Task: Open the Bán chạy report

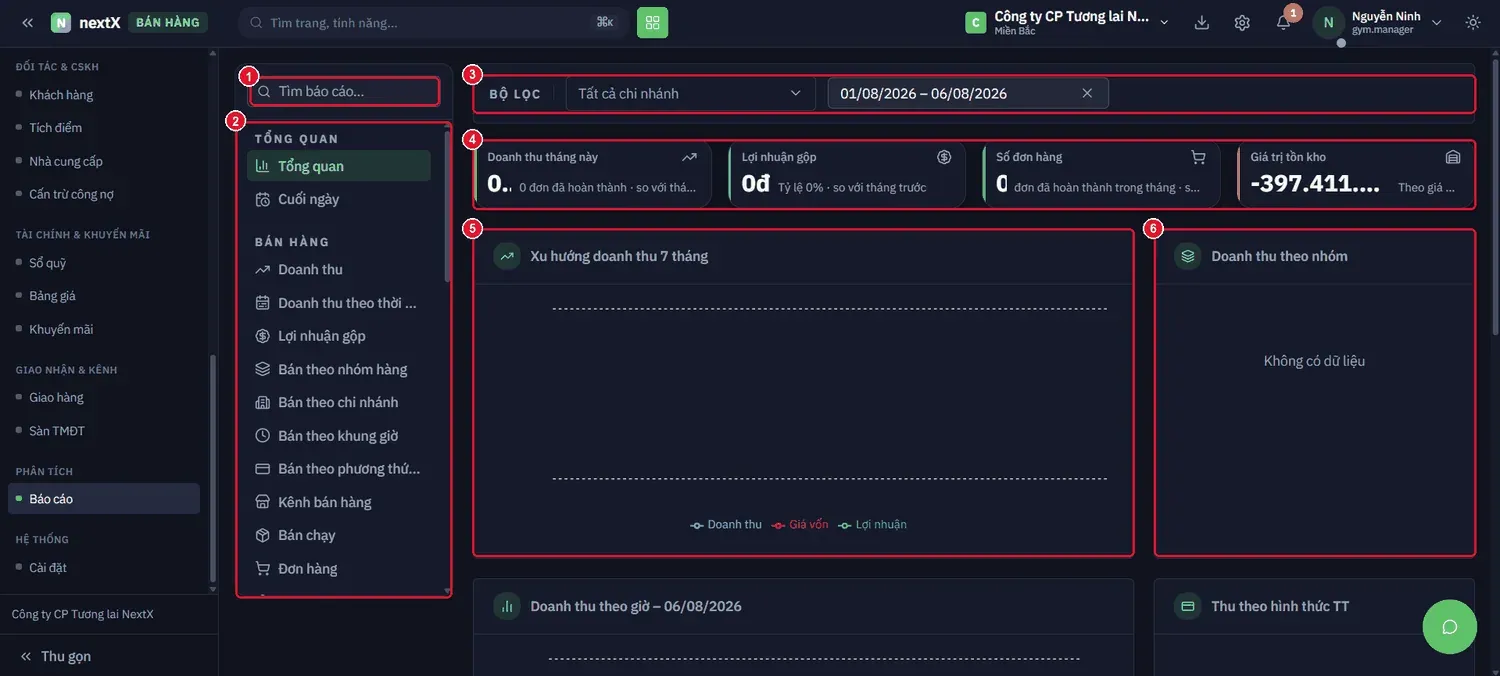Action: pos(339,535)
